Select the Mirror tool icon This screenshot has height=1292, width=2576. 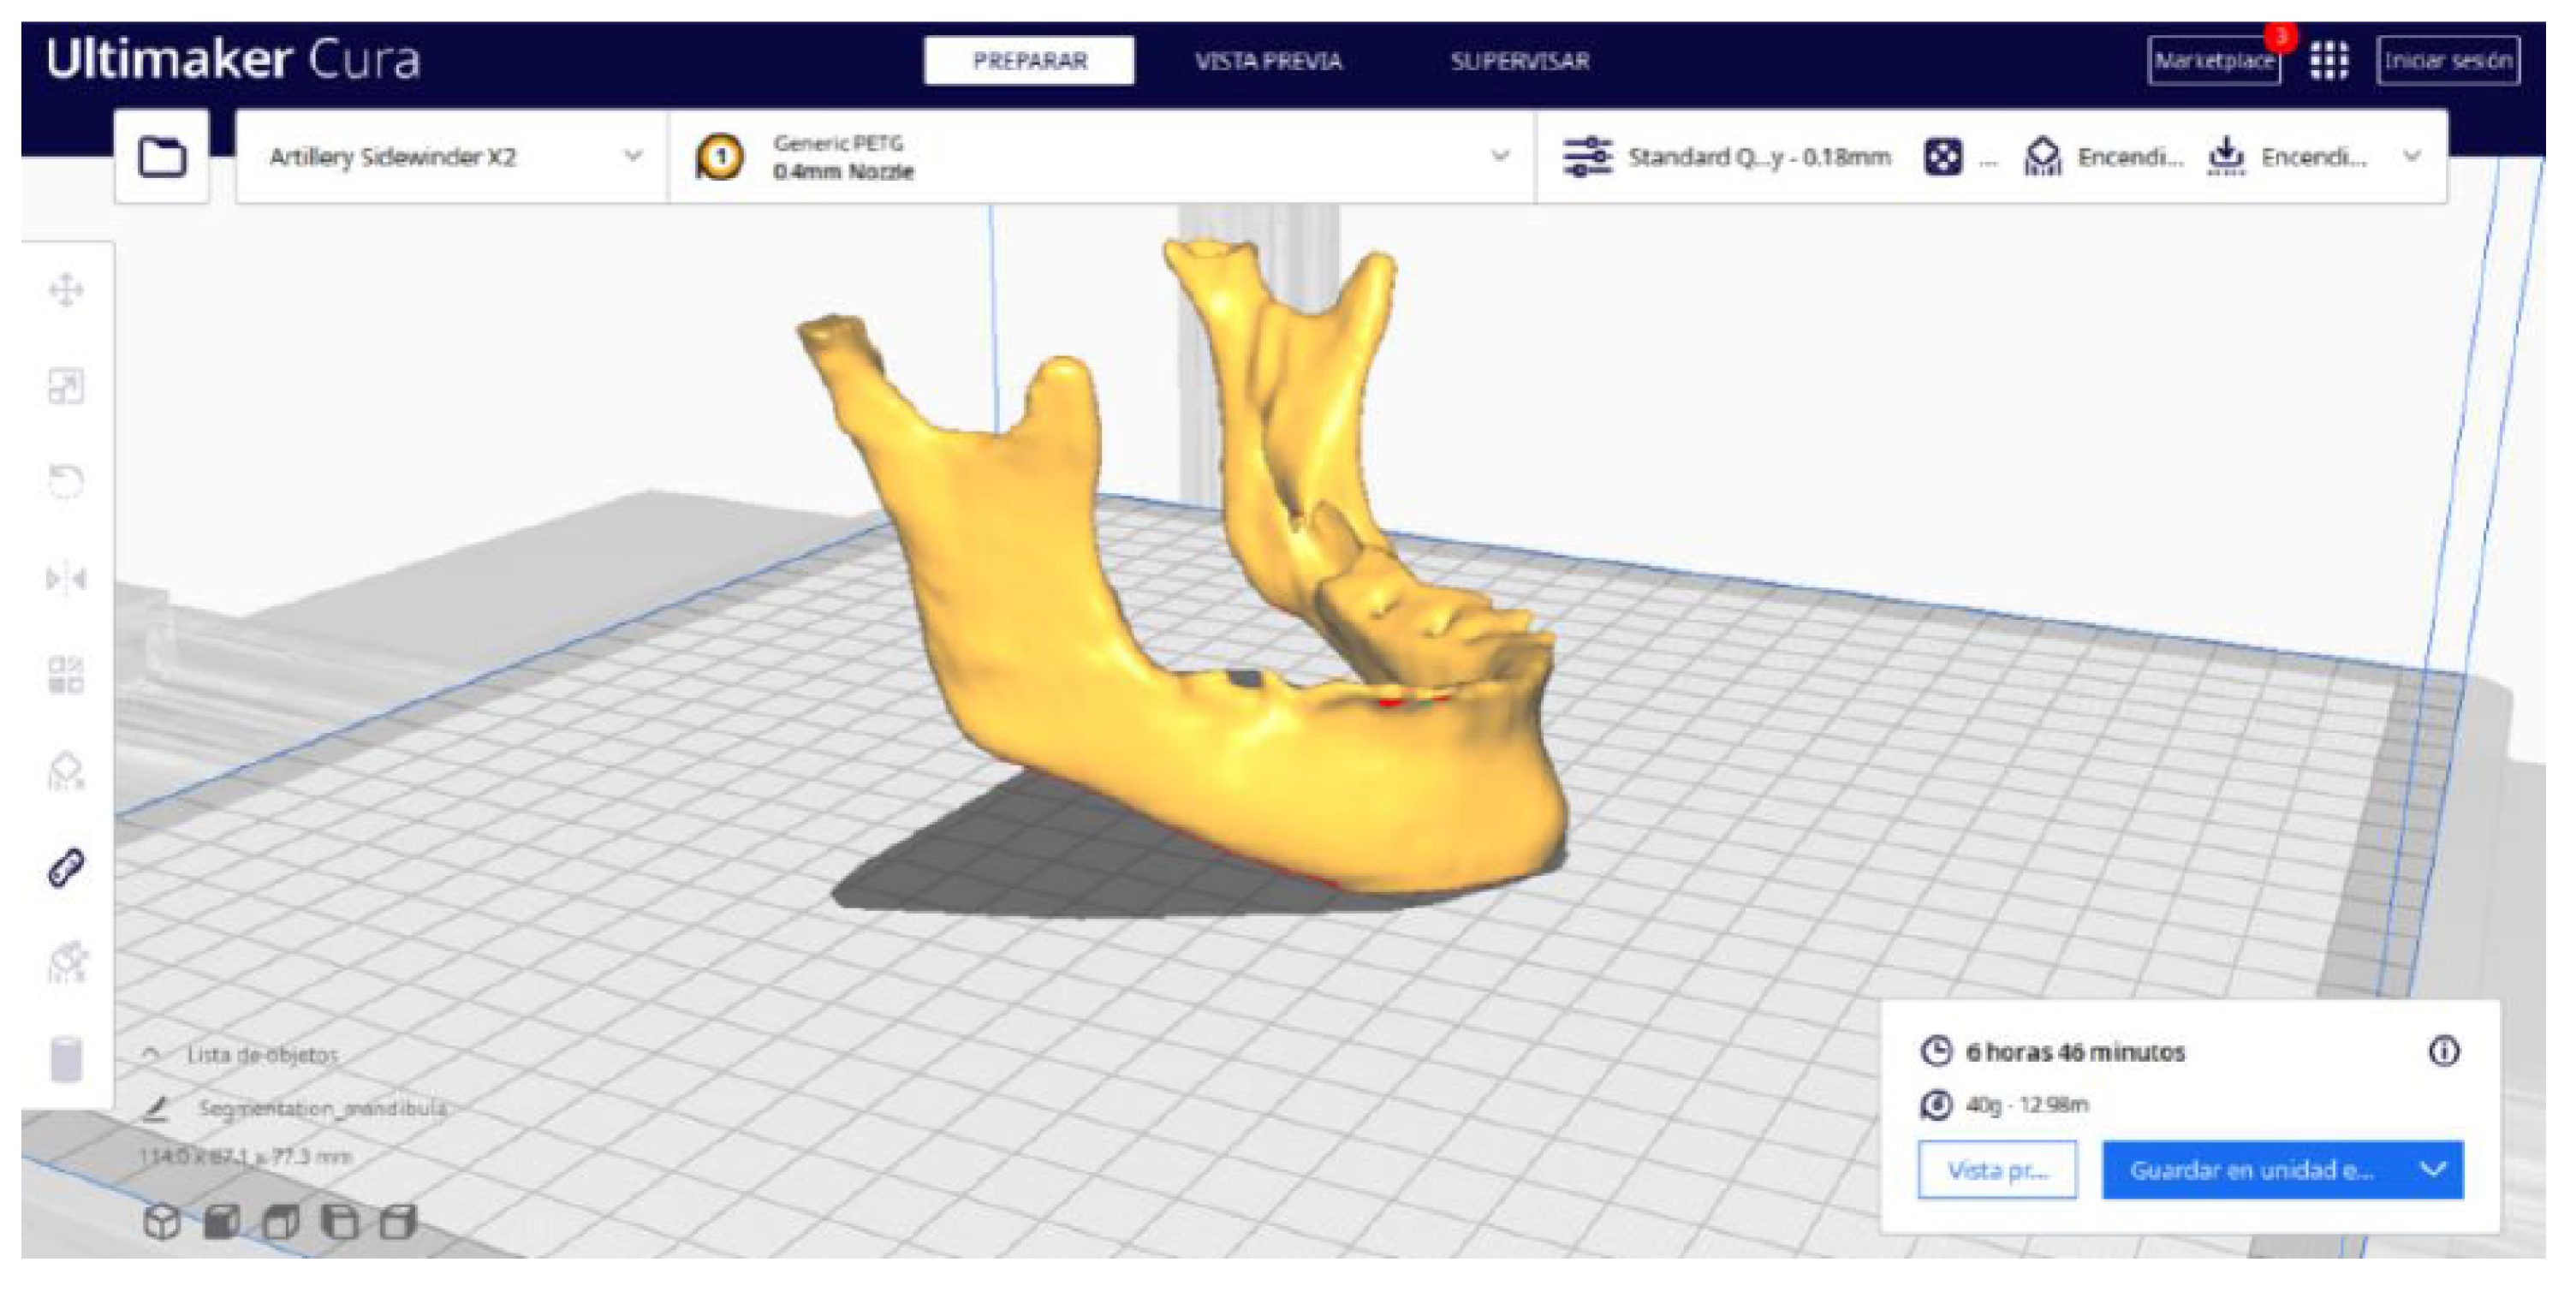(x=66, y=578)
